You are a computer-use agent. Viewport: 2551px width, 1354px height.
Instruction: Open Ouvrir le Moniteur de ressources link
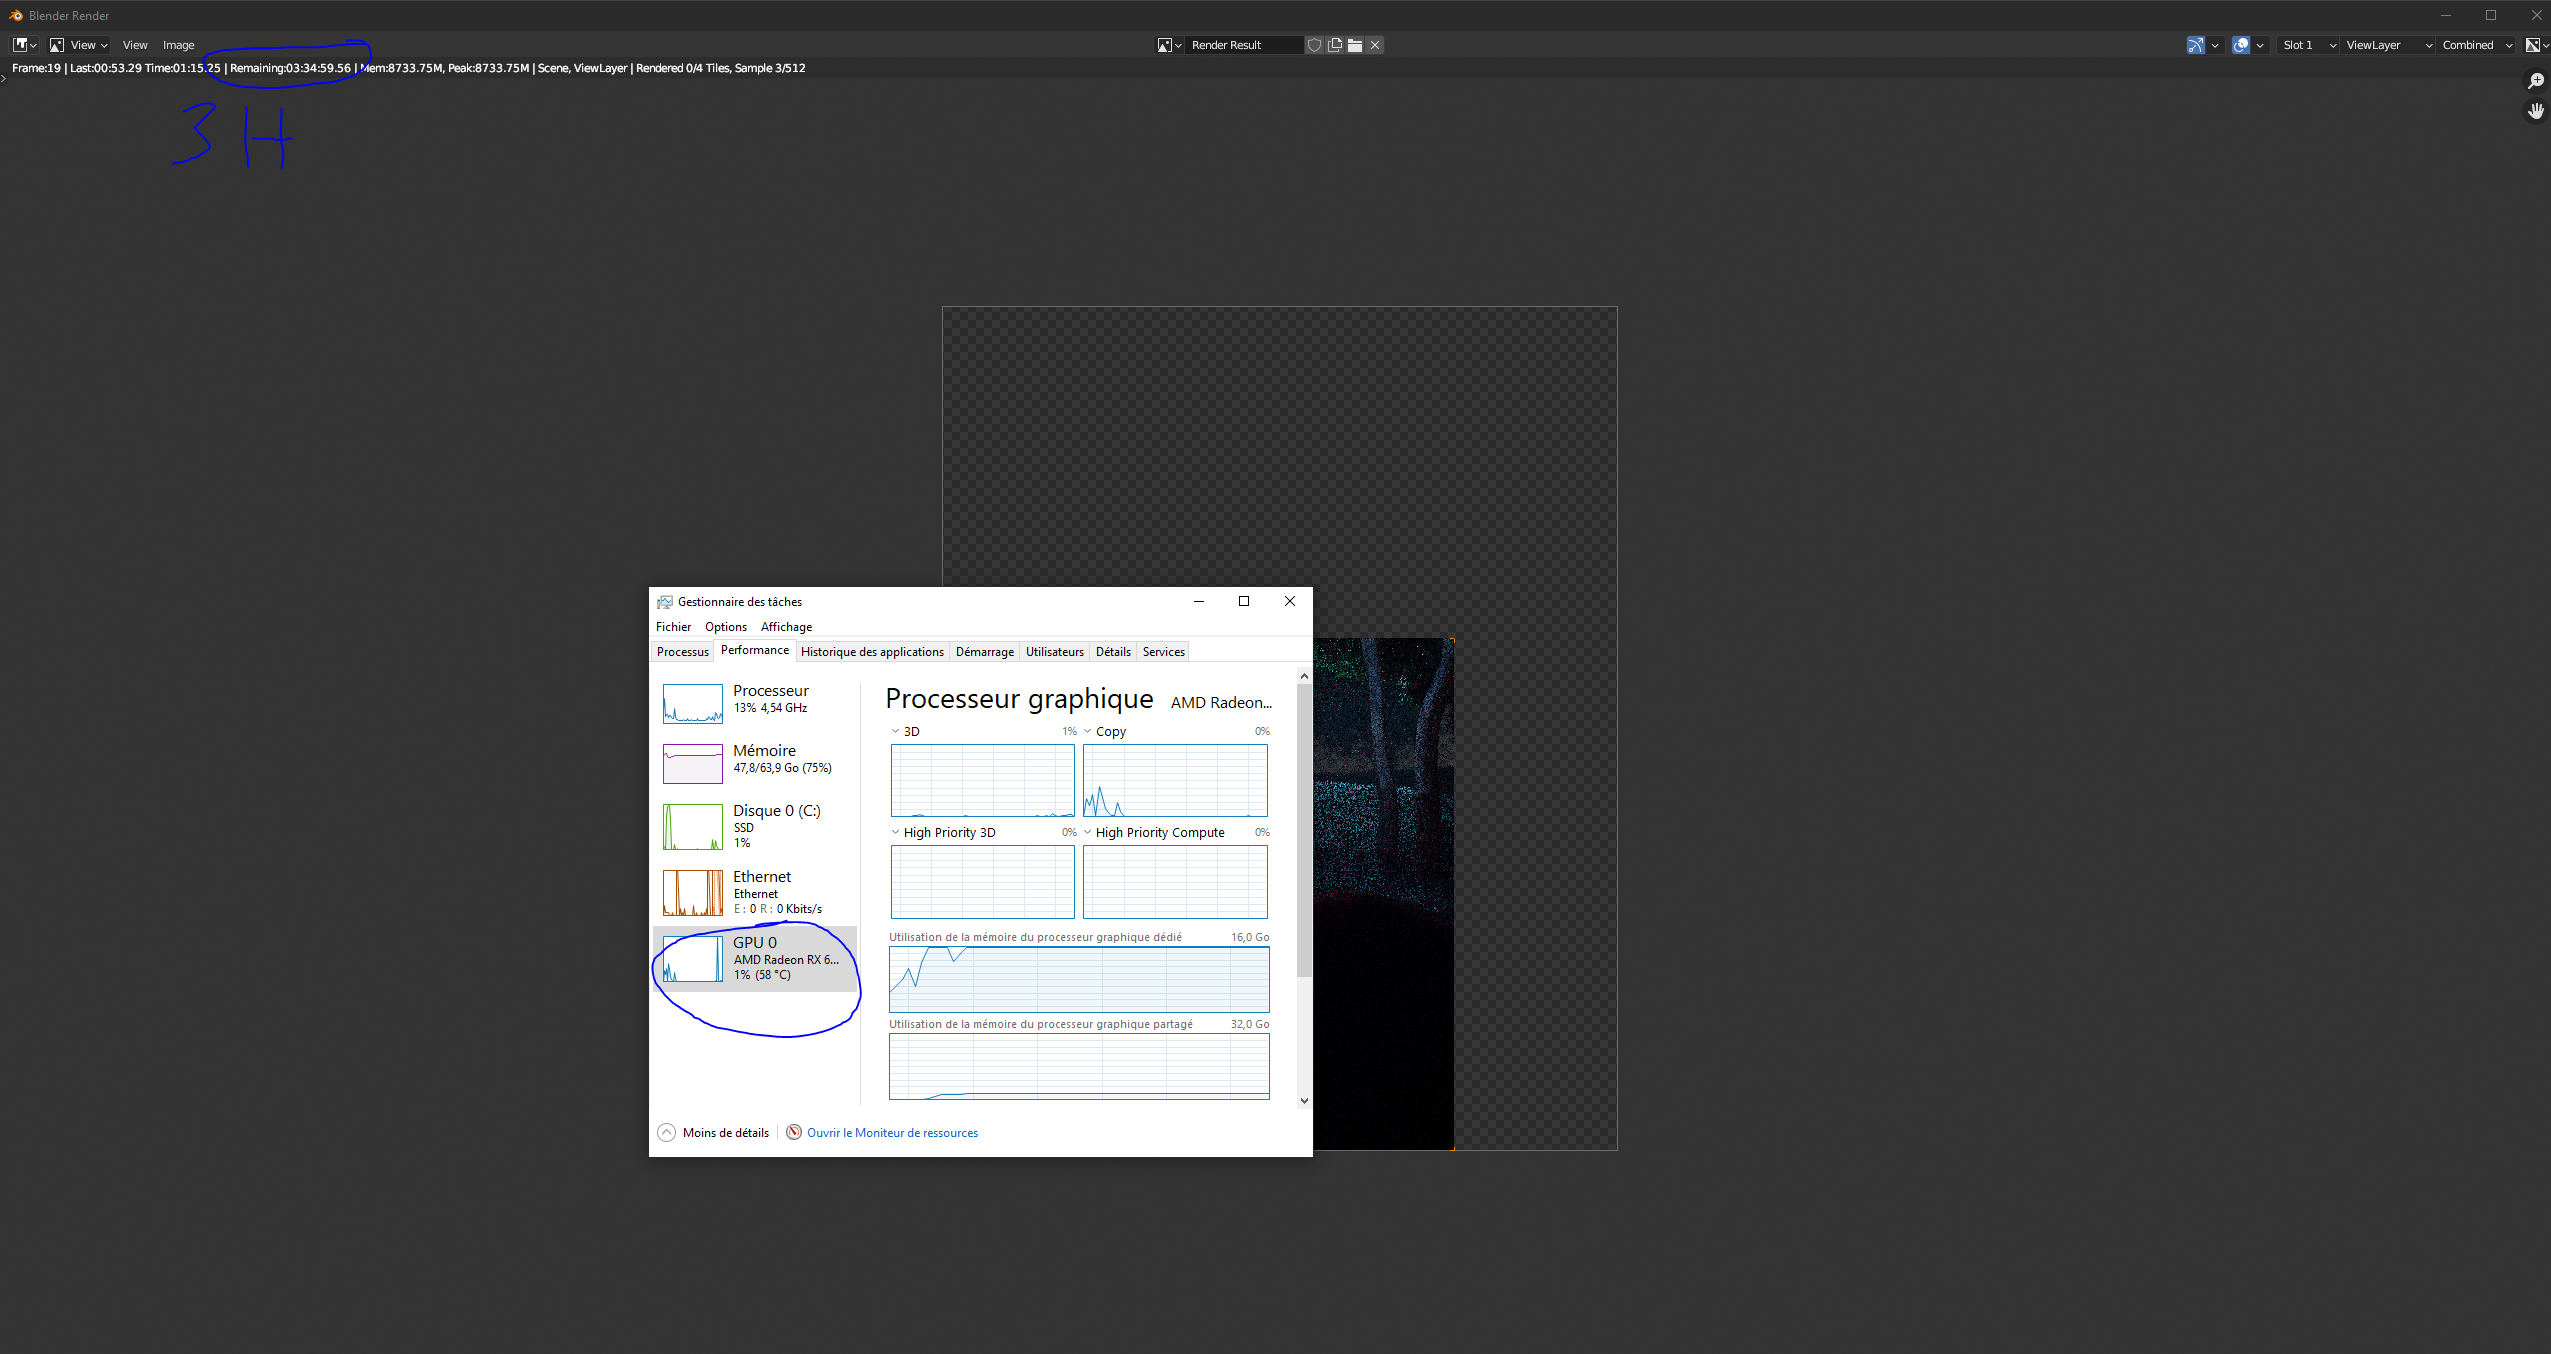tap(892, 1133)
